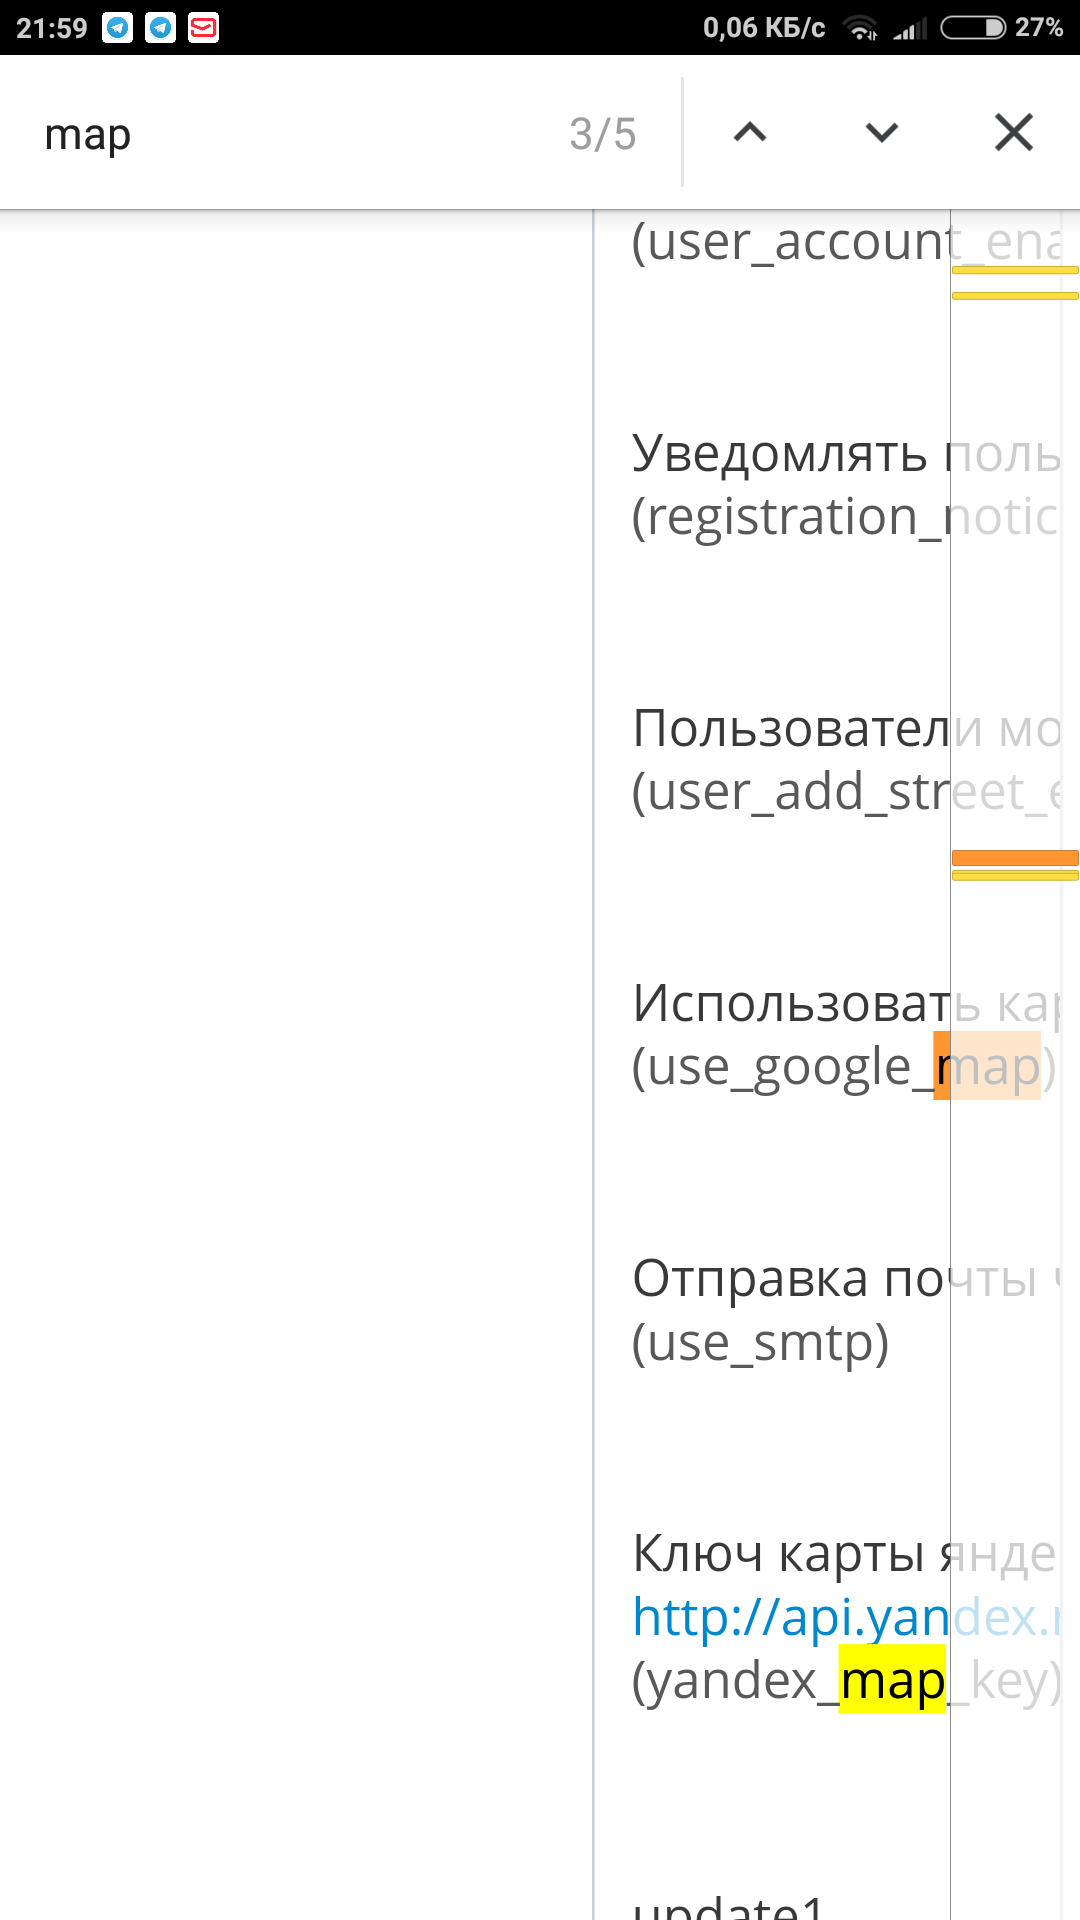The image size is (1080, 1920).
Task: Close the find-in-page bar
Action: 1013,133
